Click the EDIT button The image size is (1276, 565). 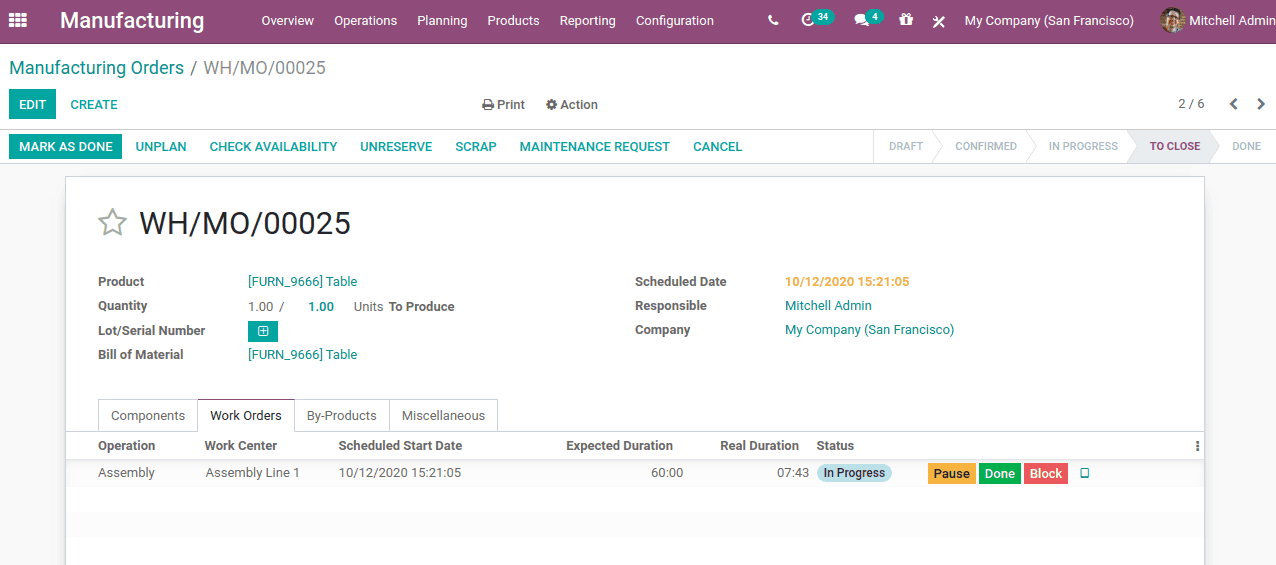[x=33, y=105]
